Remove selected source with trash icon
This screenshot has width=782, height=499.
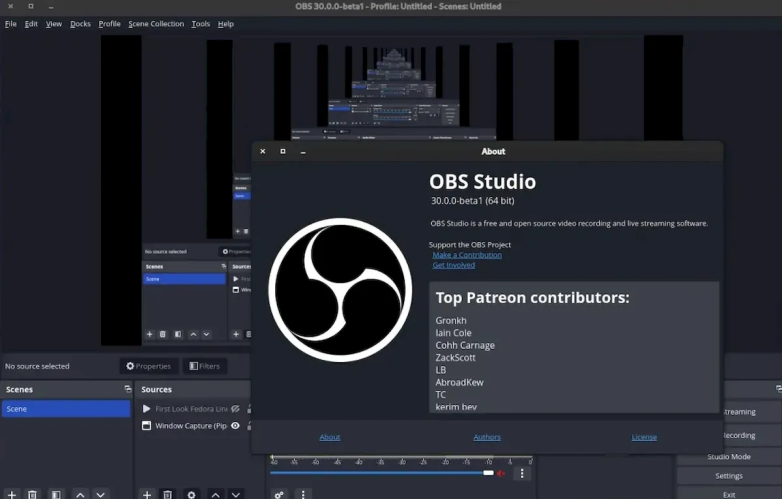tap(168, 495)
